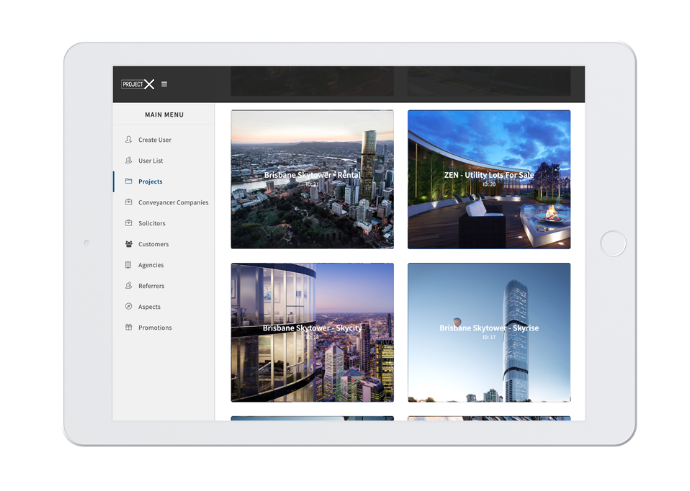
Task: Open ZEN - Utility Lots For Sale tile
Action: pyautogui.click(x=489, y=179)
